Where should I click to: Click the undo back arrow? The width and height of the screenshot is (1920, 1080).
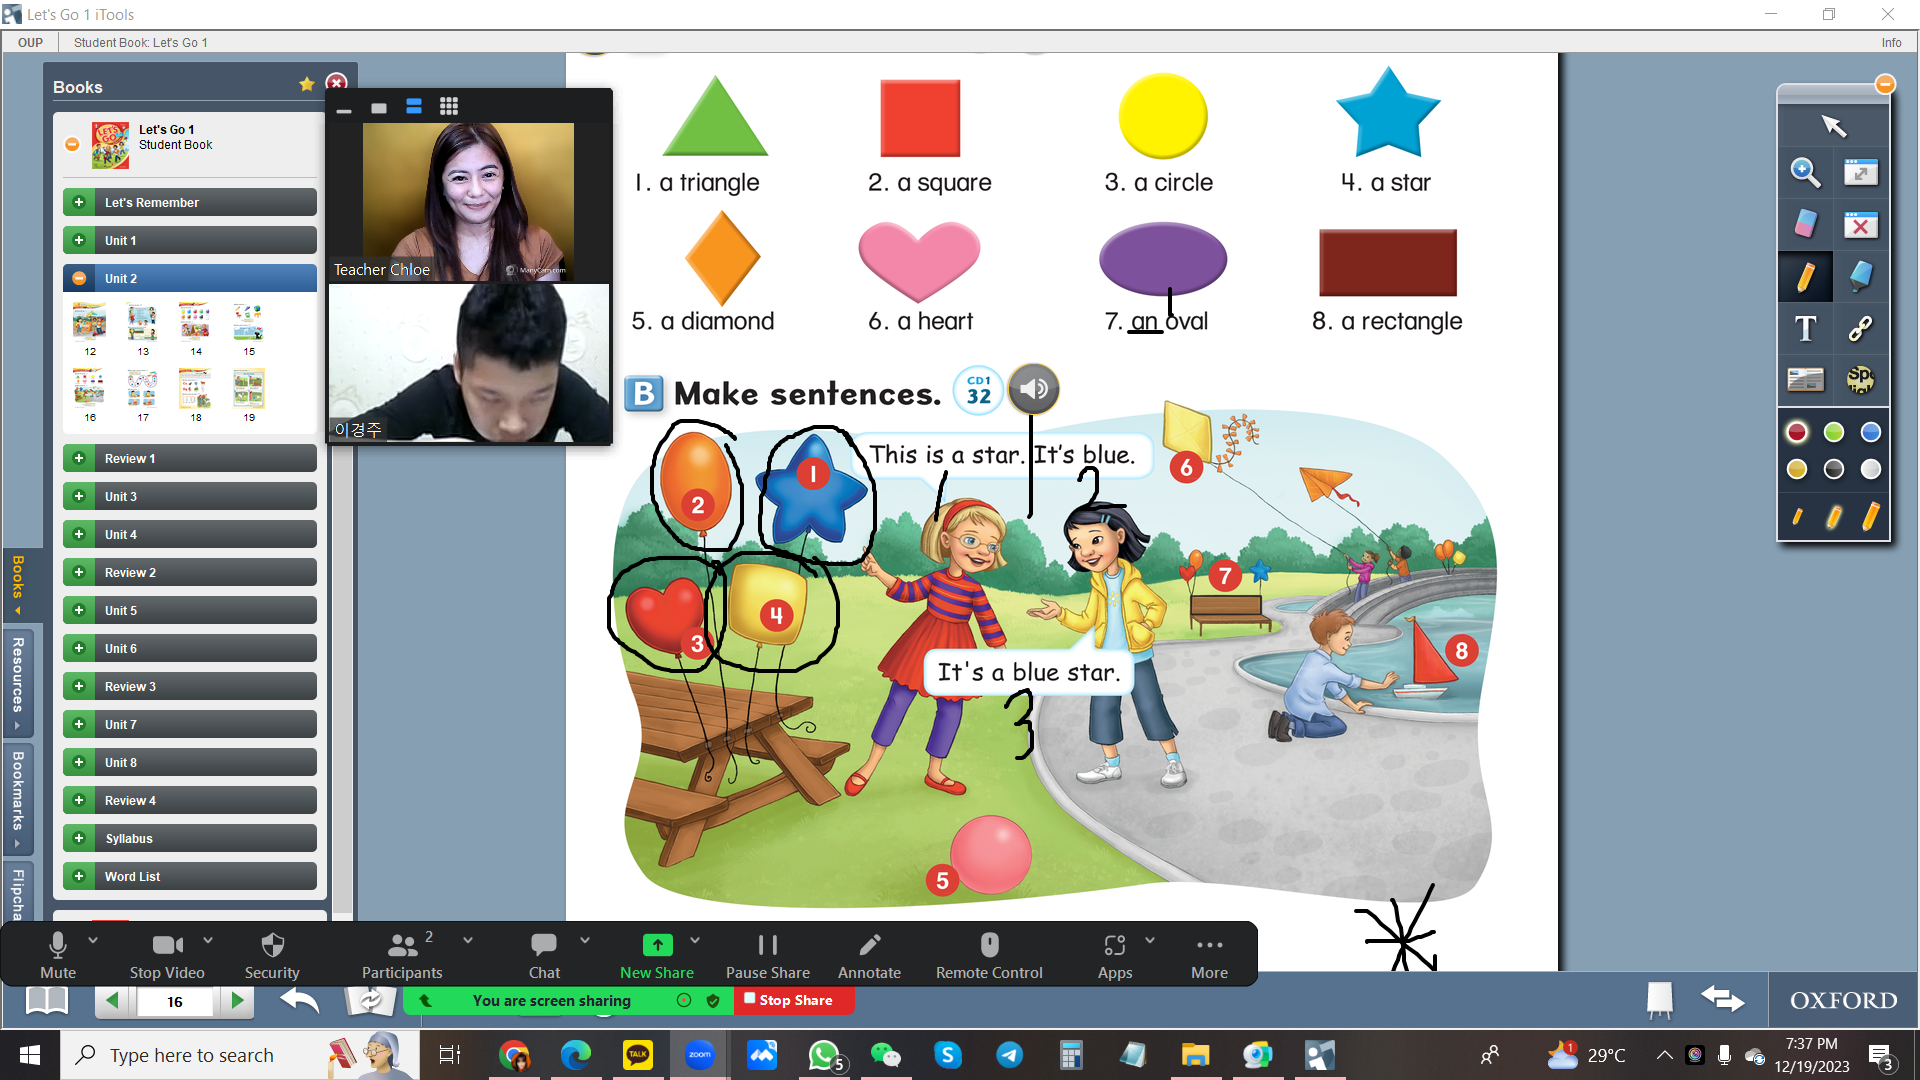(x=300, y=1000)
